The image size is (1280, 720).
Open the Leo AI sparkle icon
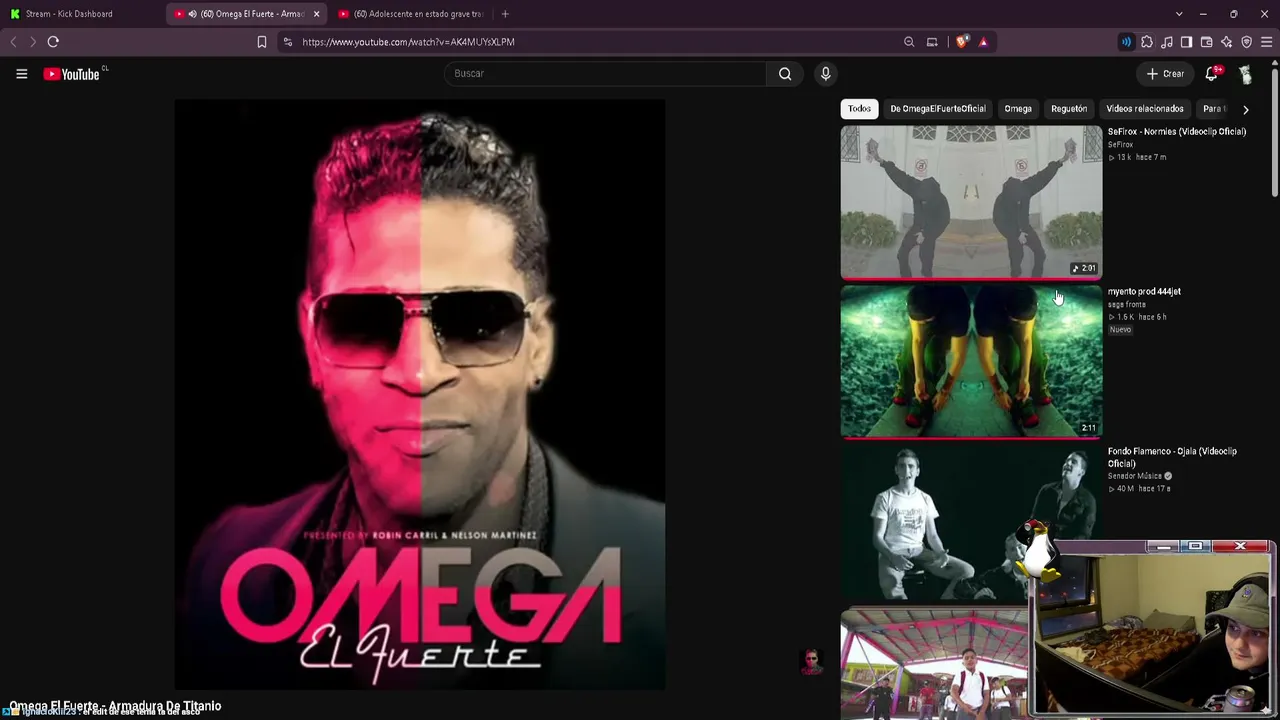[x=1226, y=42]
